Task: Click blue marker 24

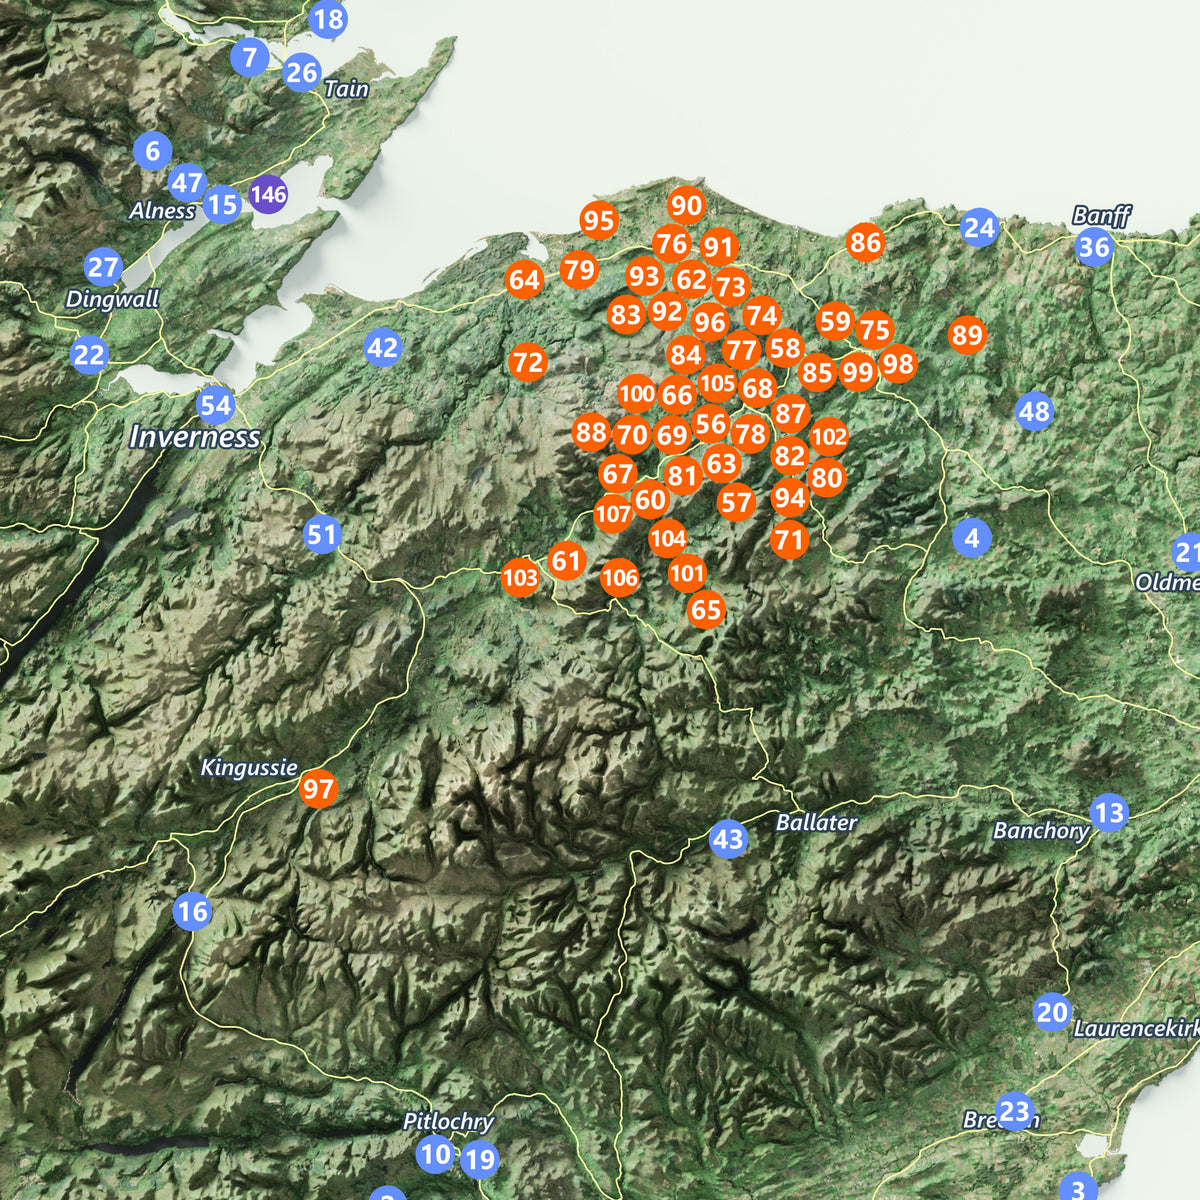Action: (979, 228)
